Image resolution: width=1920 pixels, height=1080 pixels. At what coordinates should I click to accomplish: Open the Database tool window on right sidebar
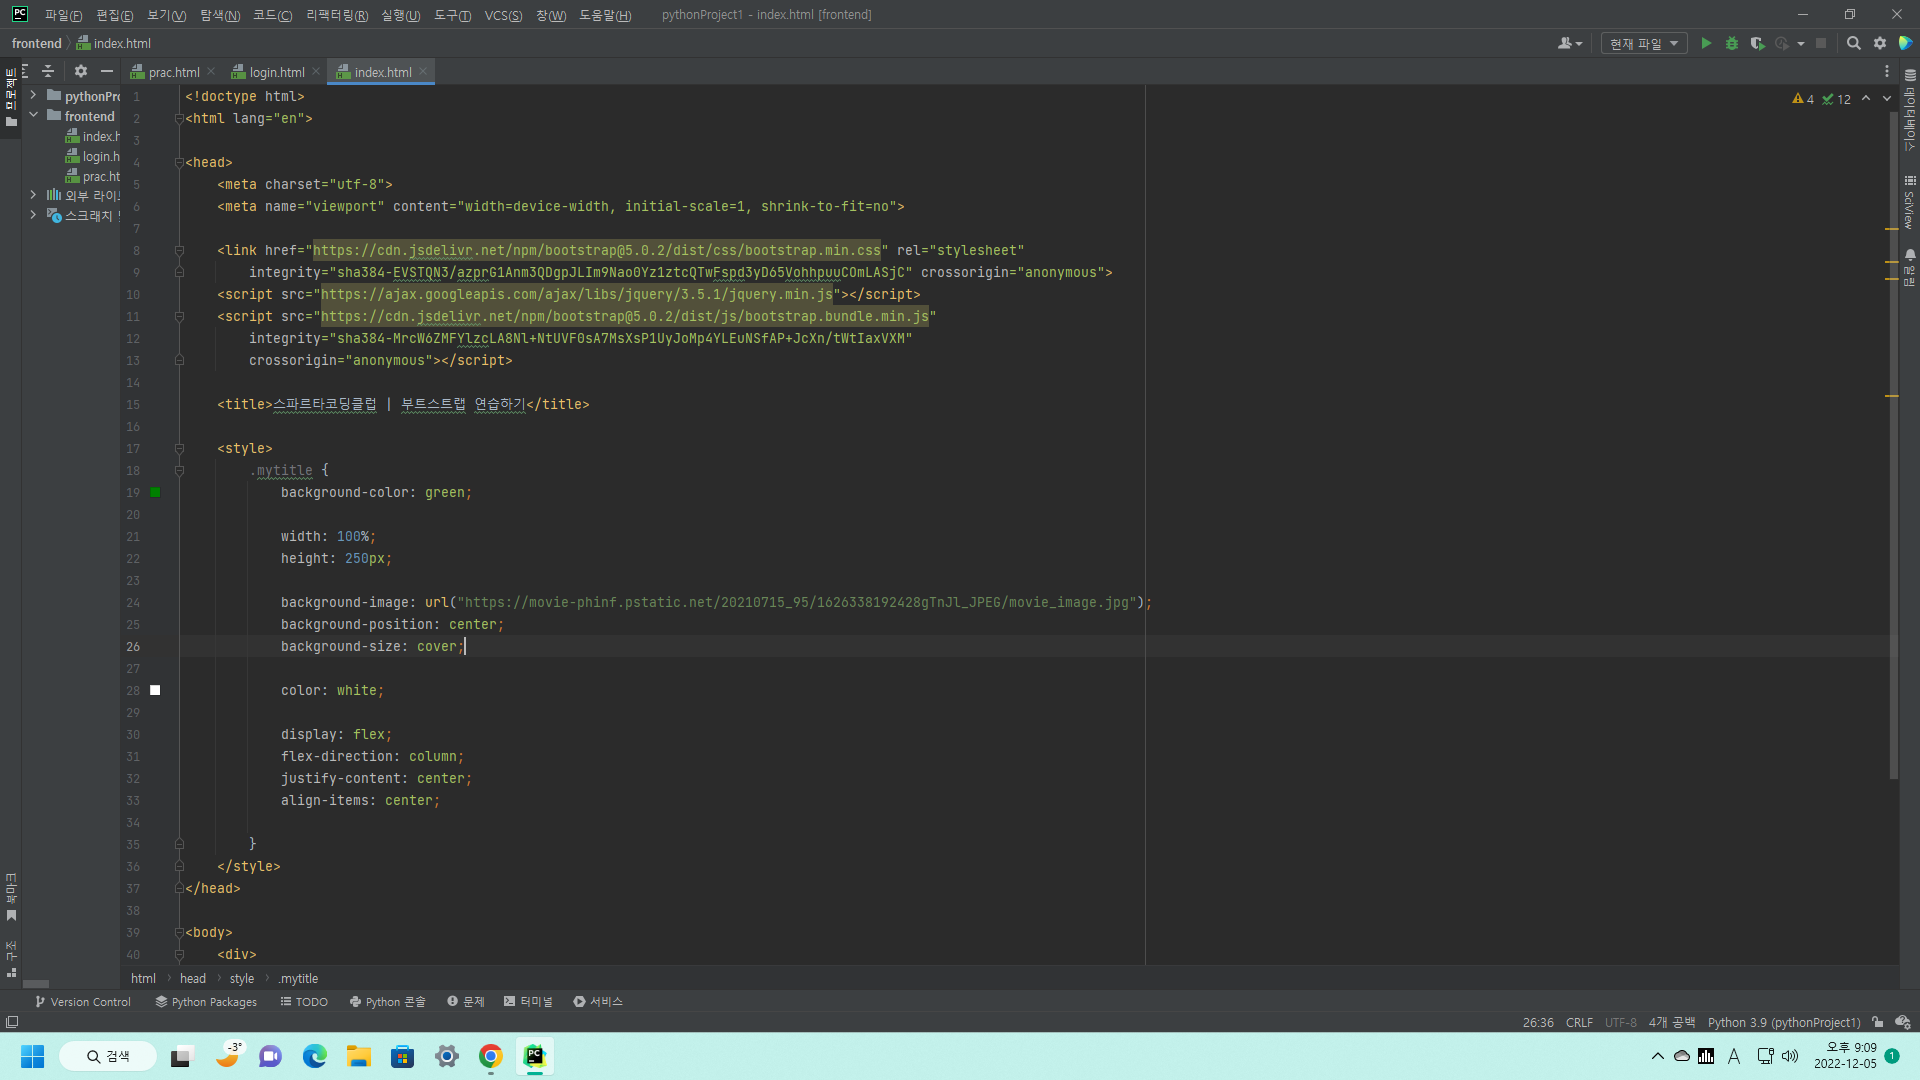click(x=1910, y=110)
